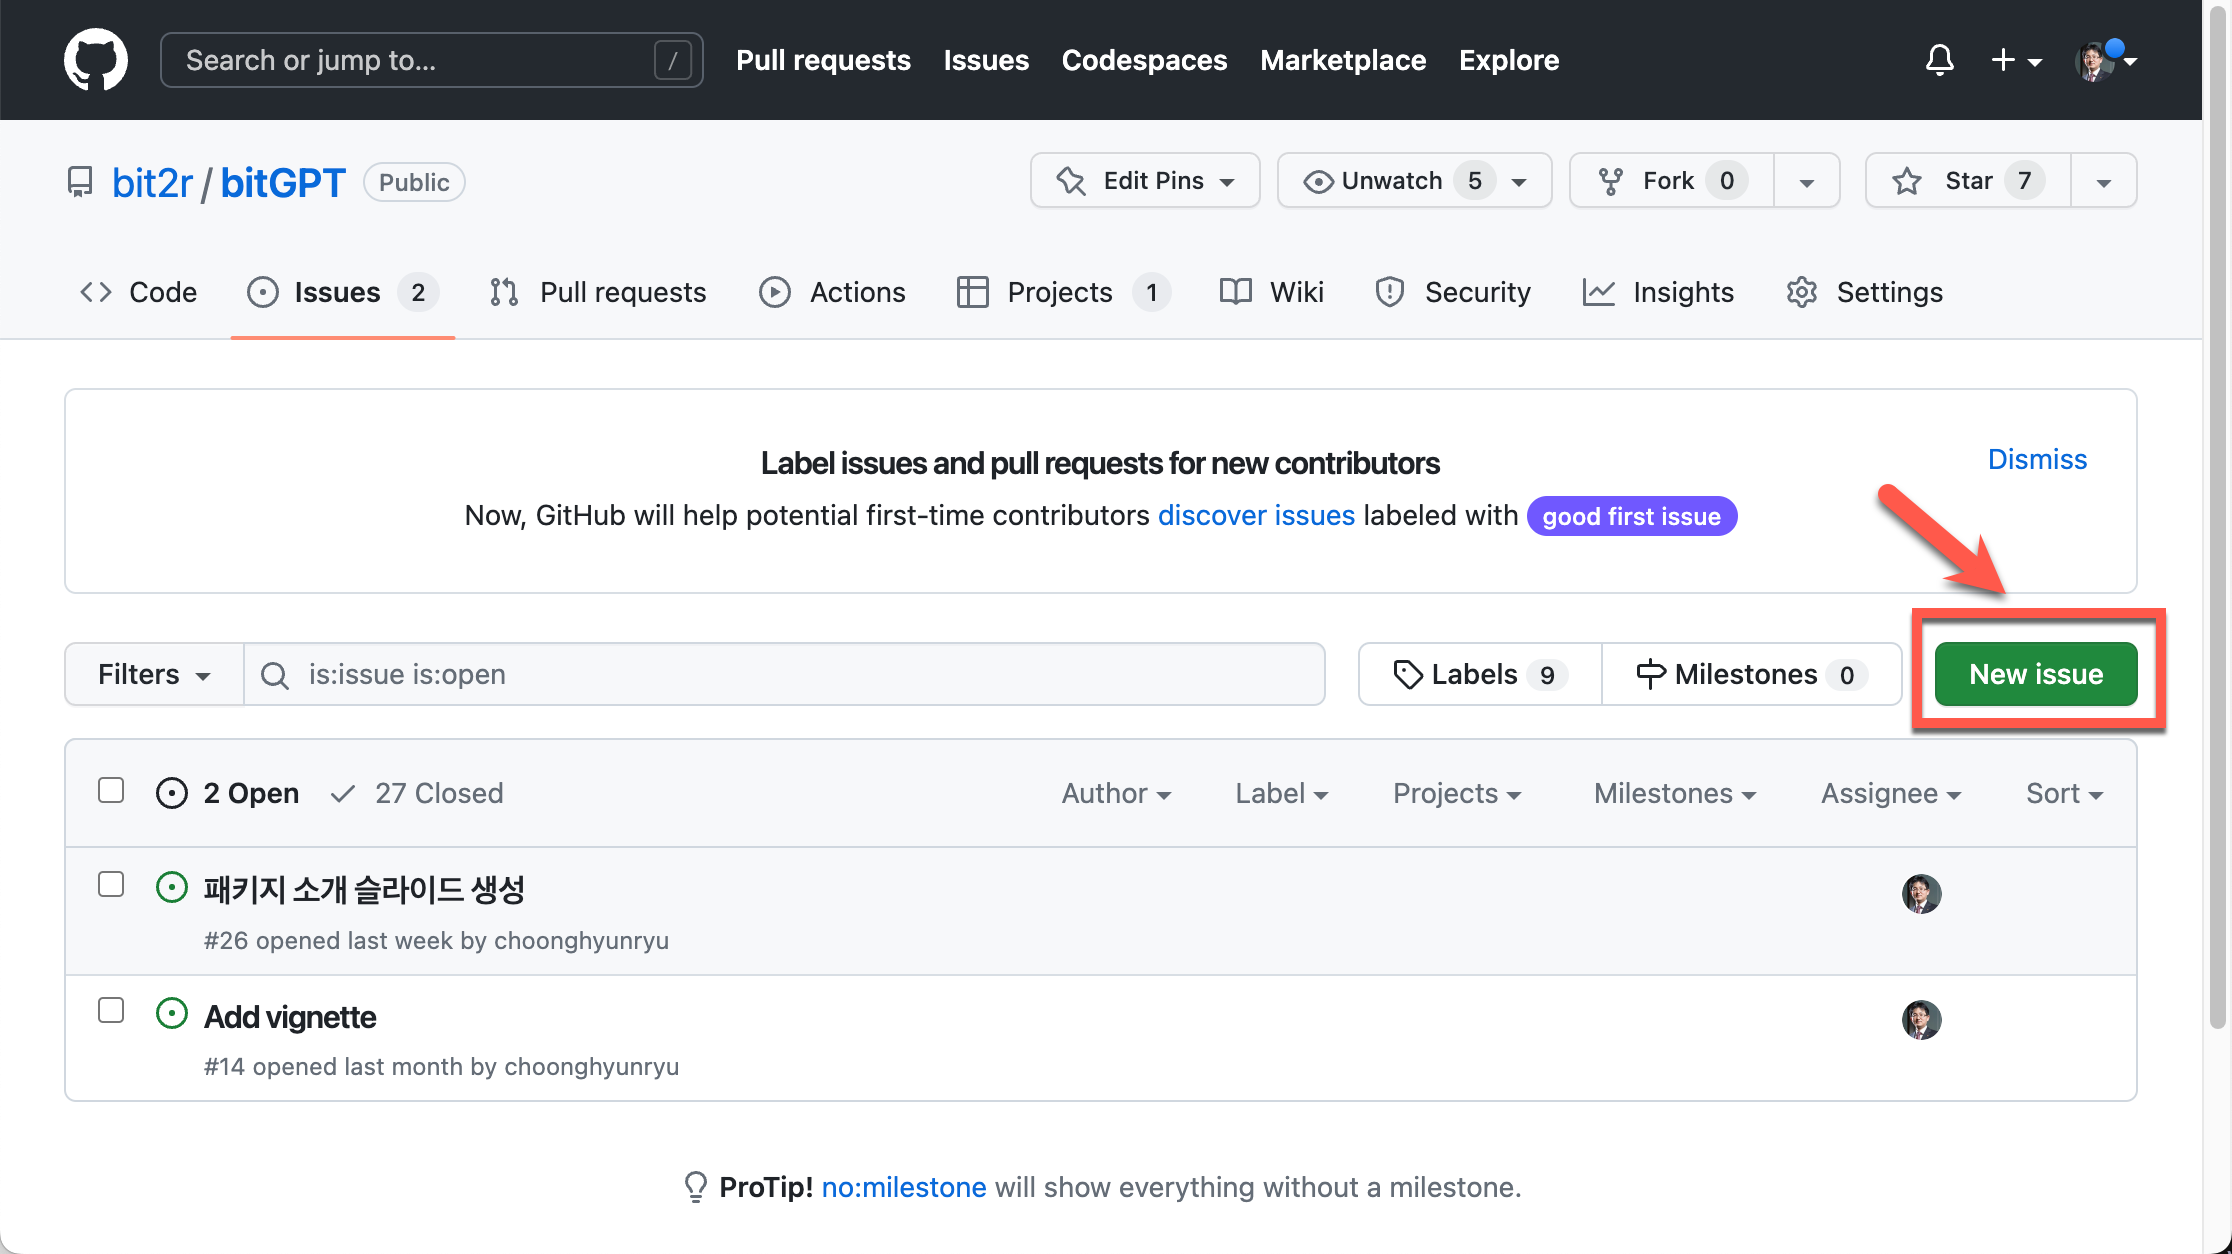
Task: Click the plus create-new icon
Action: 2003,60
